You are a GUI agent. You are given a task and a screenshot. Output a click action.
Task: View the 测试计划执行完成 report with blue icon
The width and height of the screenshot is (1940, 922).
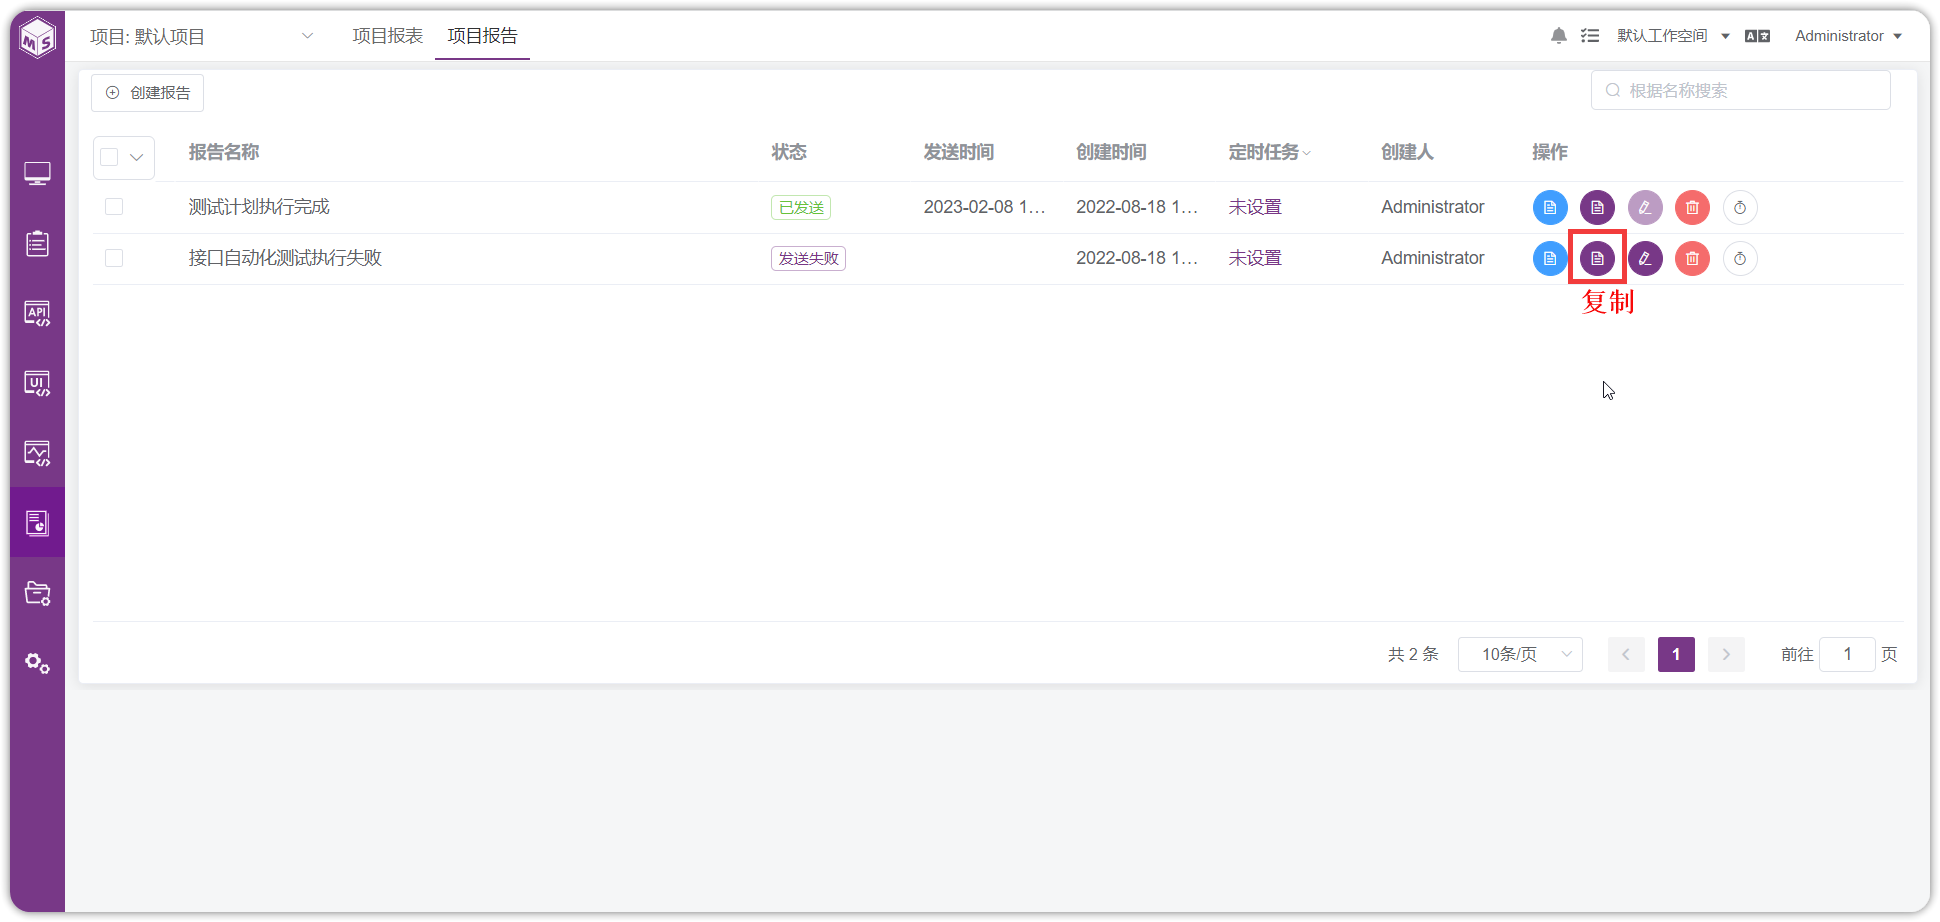1550,208
